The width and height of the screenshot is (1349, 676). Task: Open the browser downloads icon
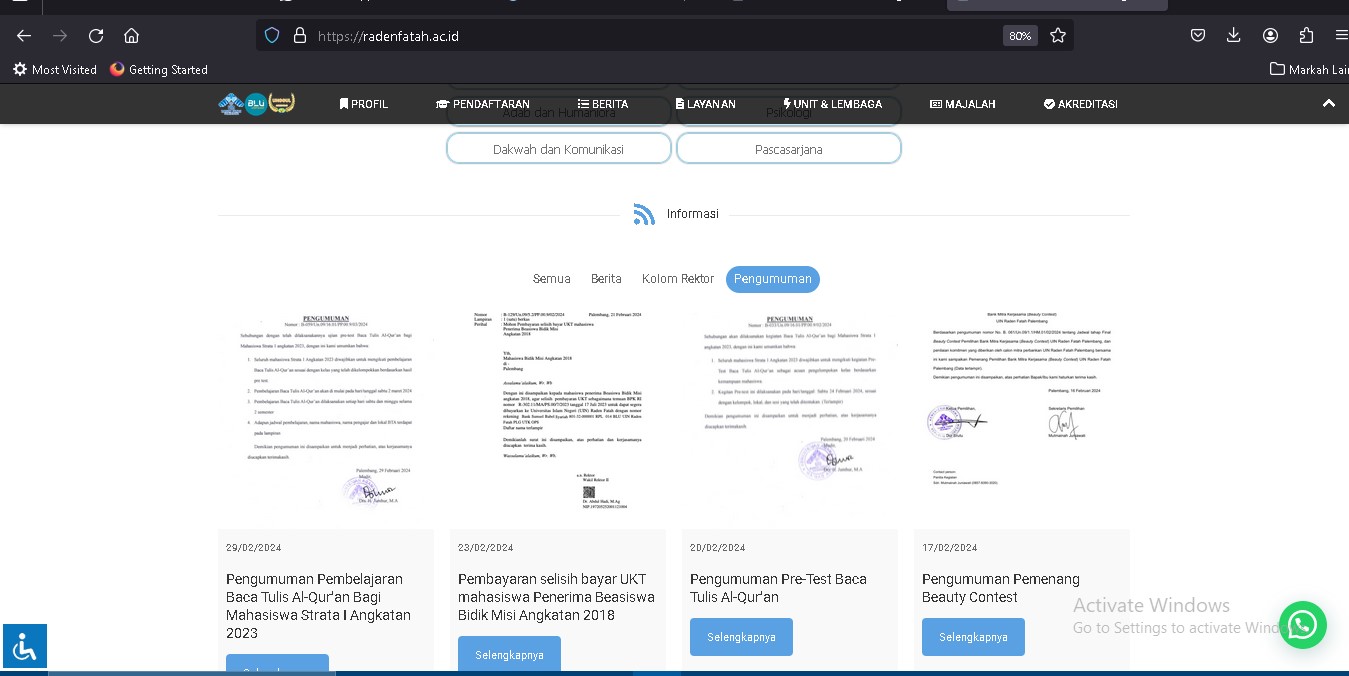[1234, 36]
